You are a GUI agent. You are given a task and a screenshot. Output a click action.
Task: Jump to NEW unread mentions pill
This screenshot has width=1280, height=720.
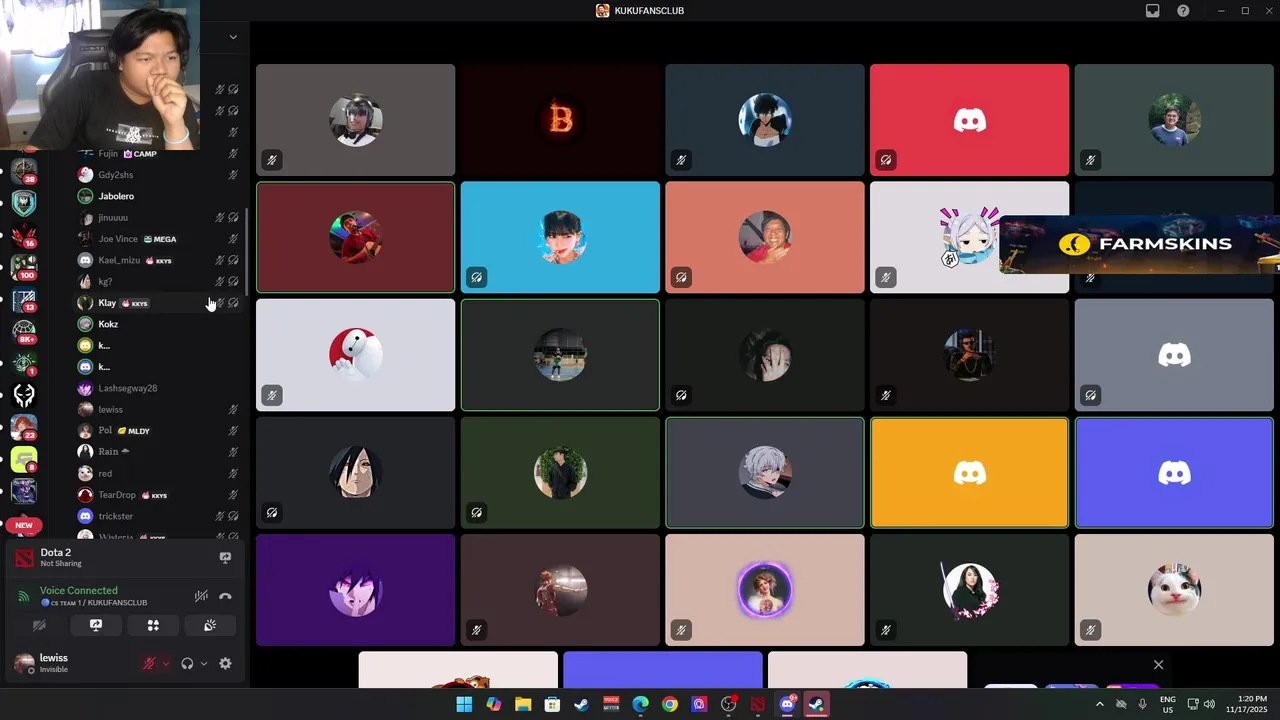click(x=24, y=525)
